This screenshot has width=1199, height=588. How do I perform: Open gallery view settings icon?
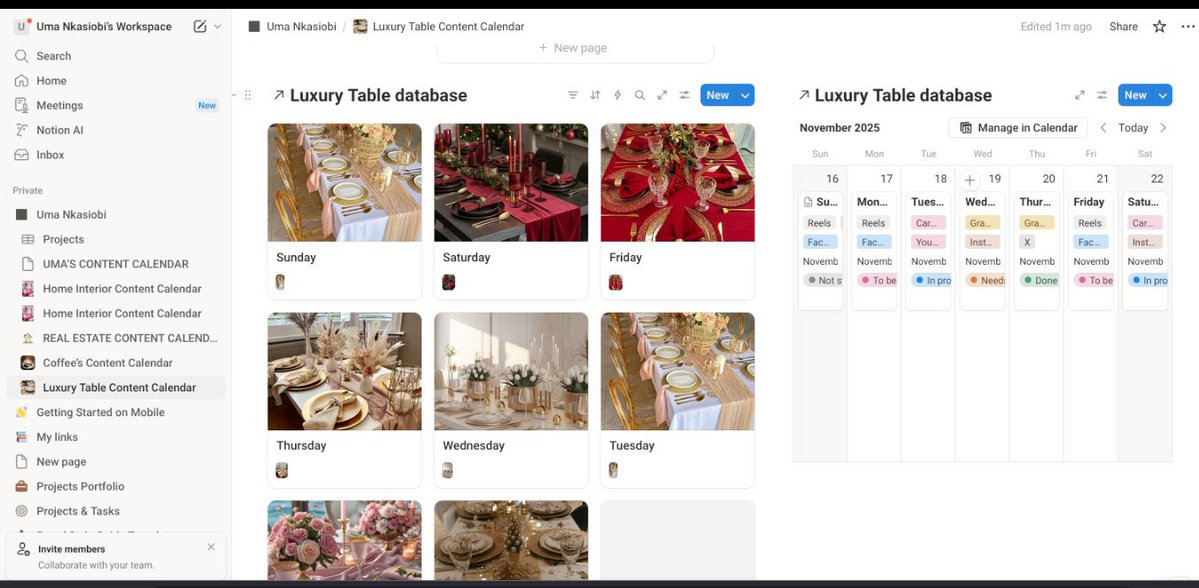click(684, 96)
